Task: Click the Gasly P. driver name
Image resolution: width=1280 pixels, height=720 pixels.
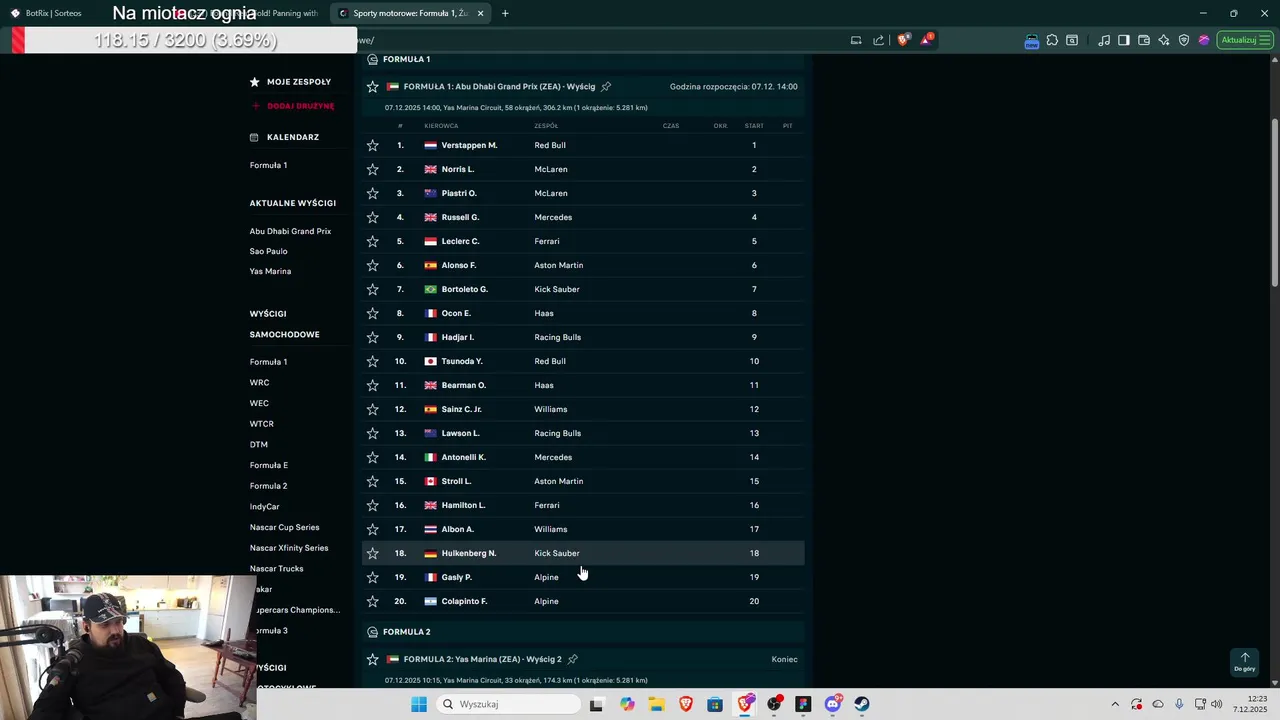Action: pyautogui.click(x=457, y=577)
